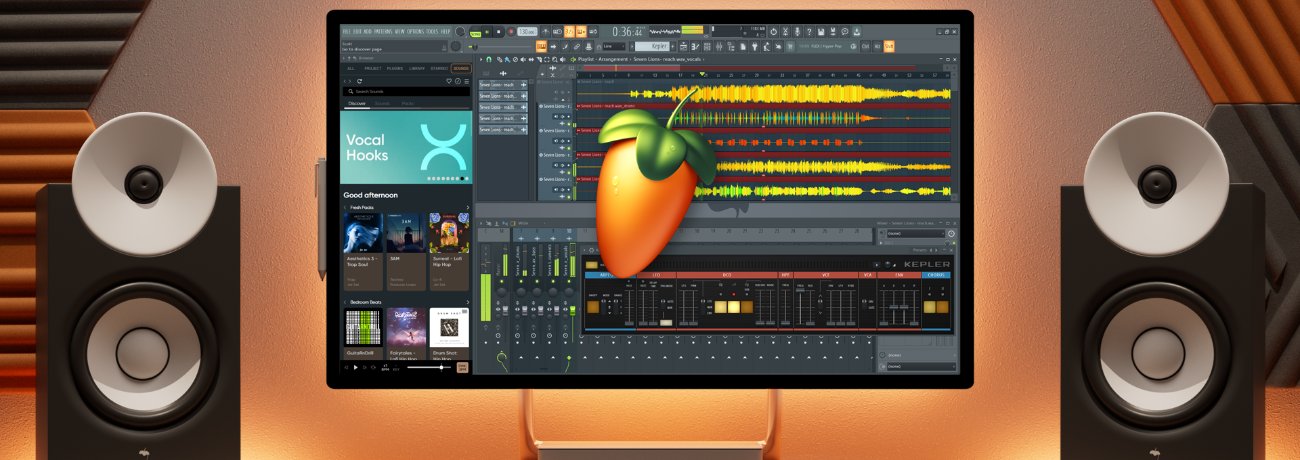Select the DCO section header in Kepler

pyautogui.click(x=727, y=275)
